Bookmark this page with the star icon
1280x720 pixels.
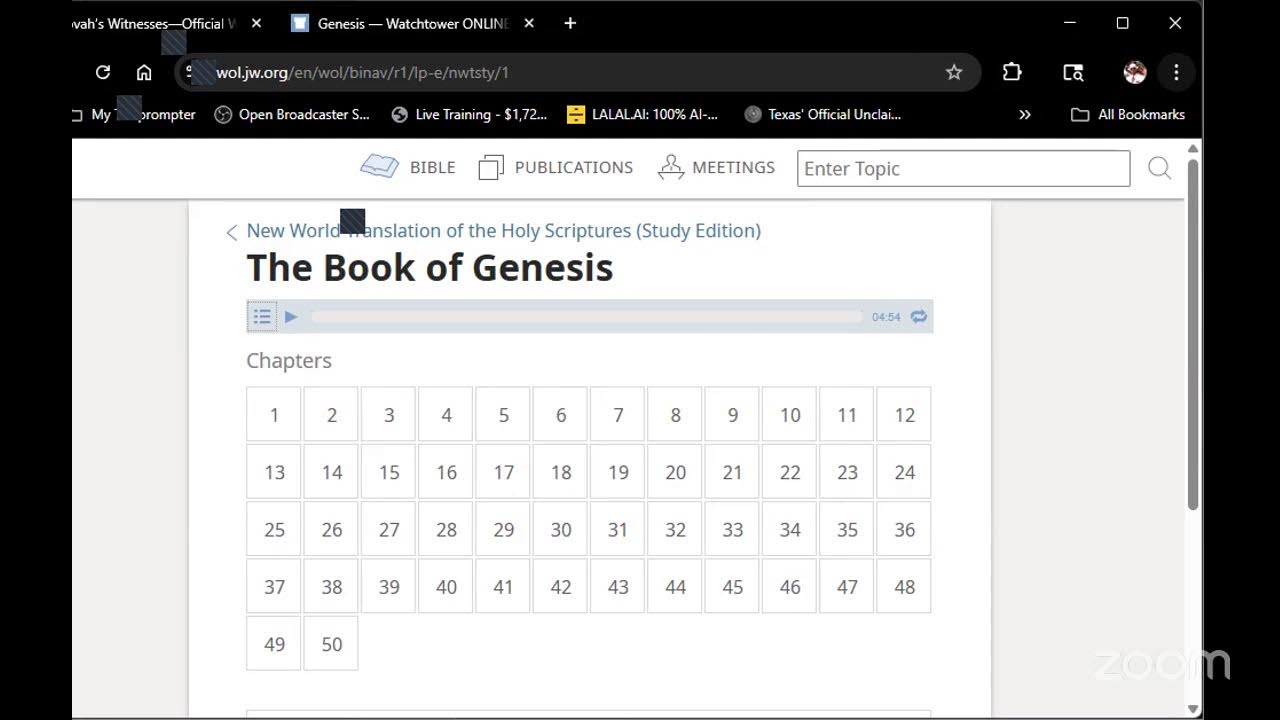coord(954,72)
